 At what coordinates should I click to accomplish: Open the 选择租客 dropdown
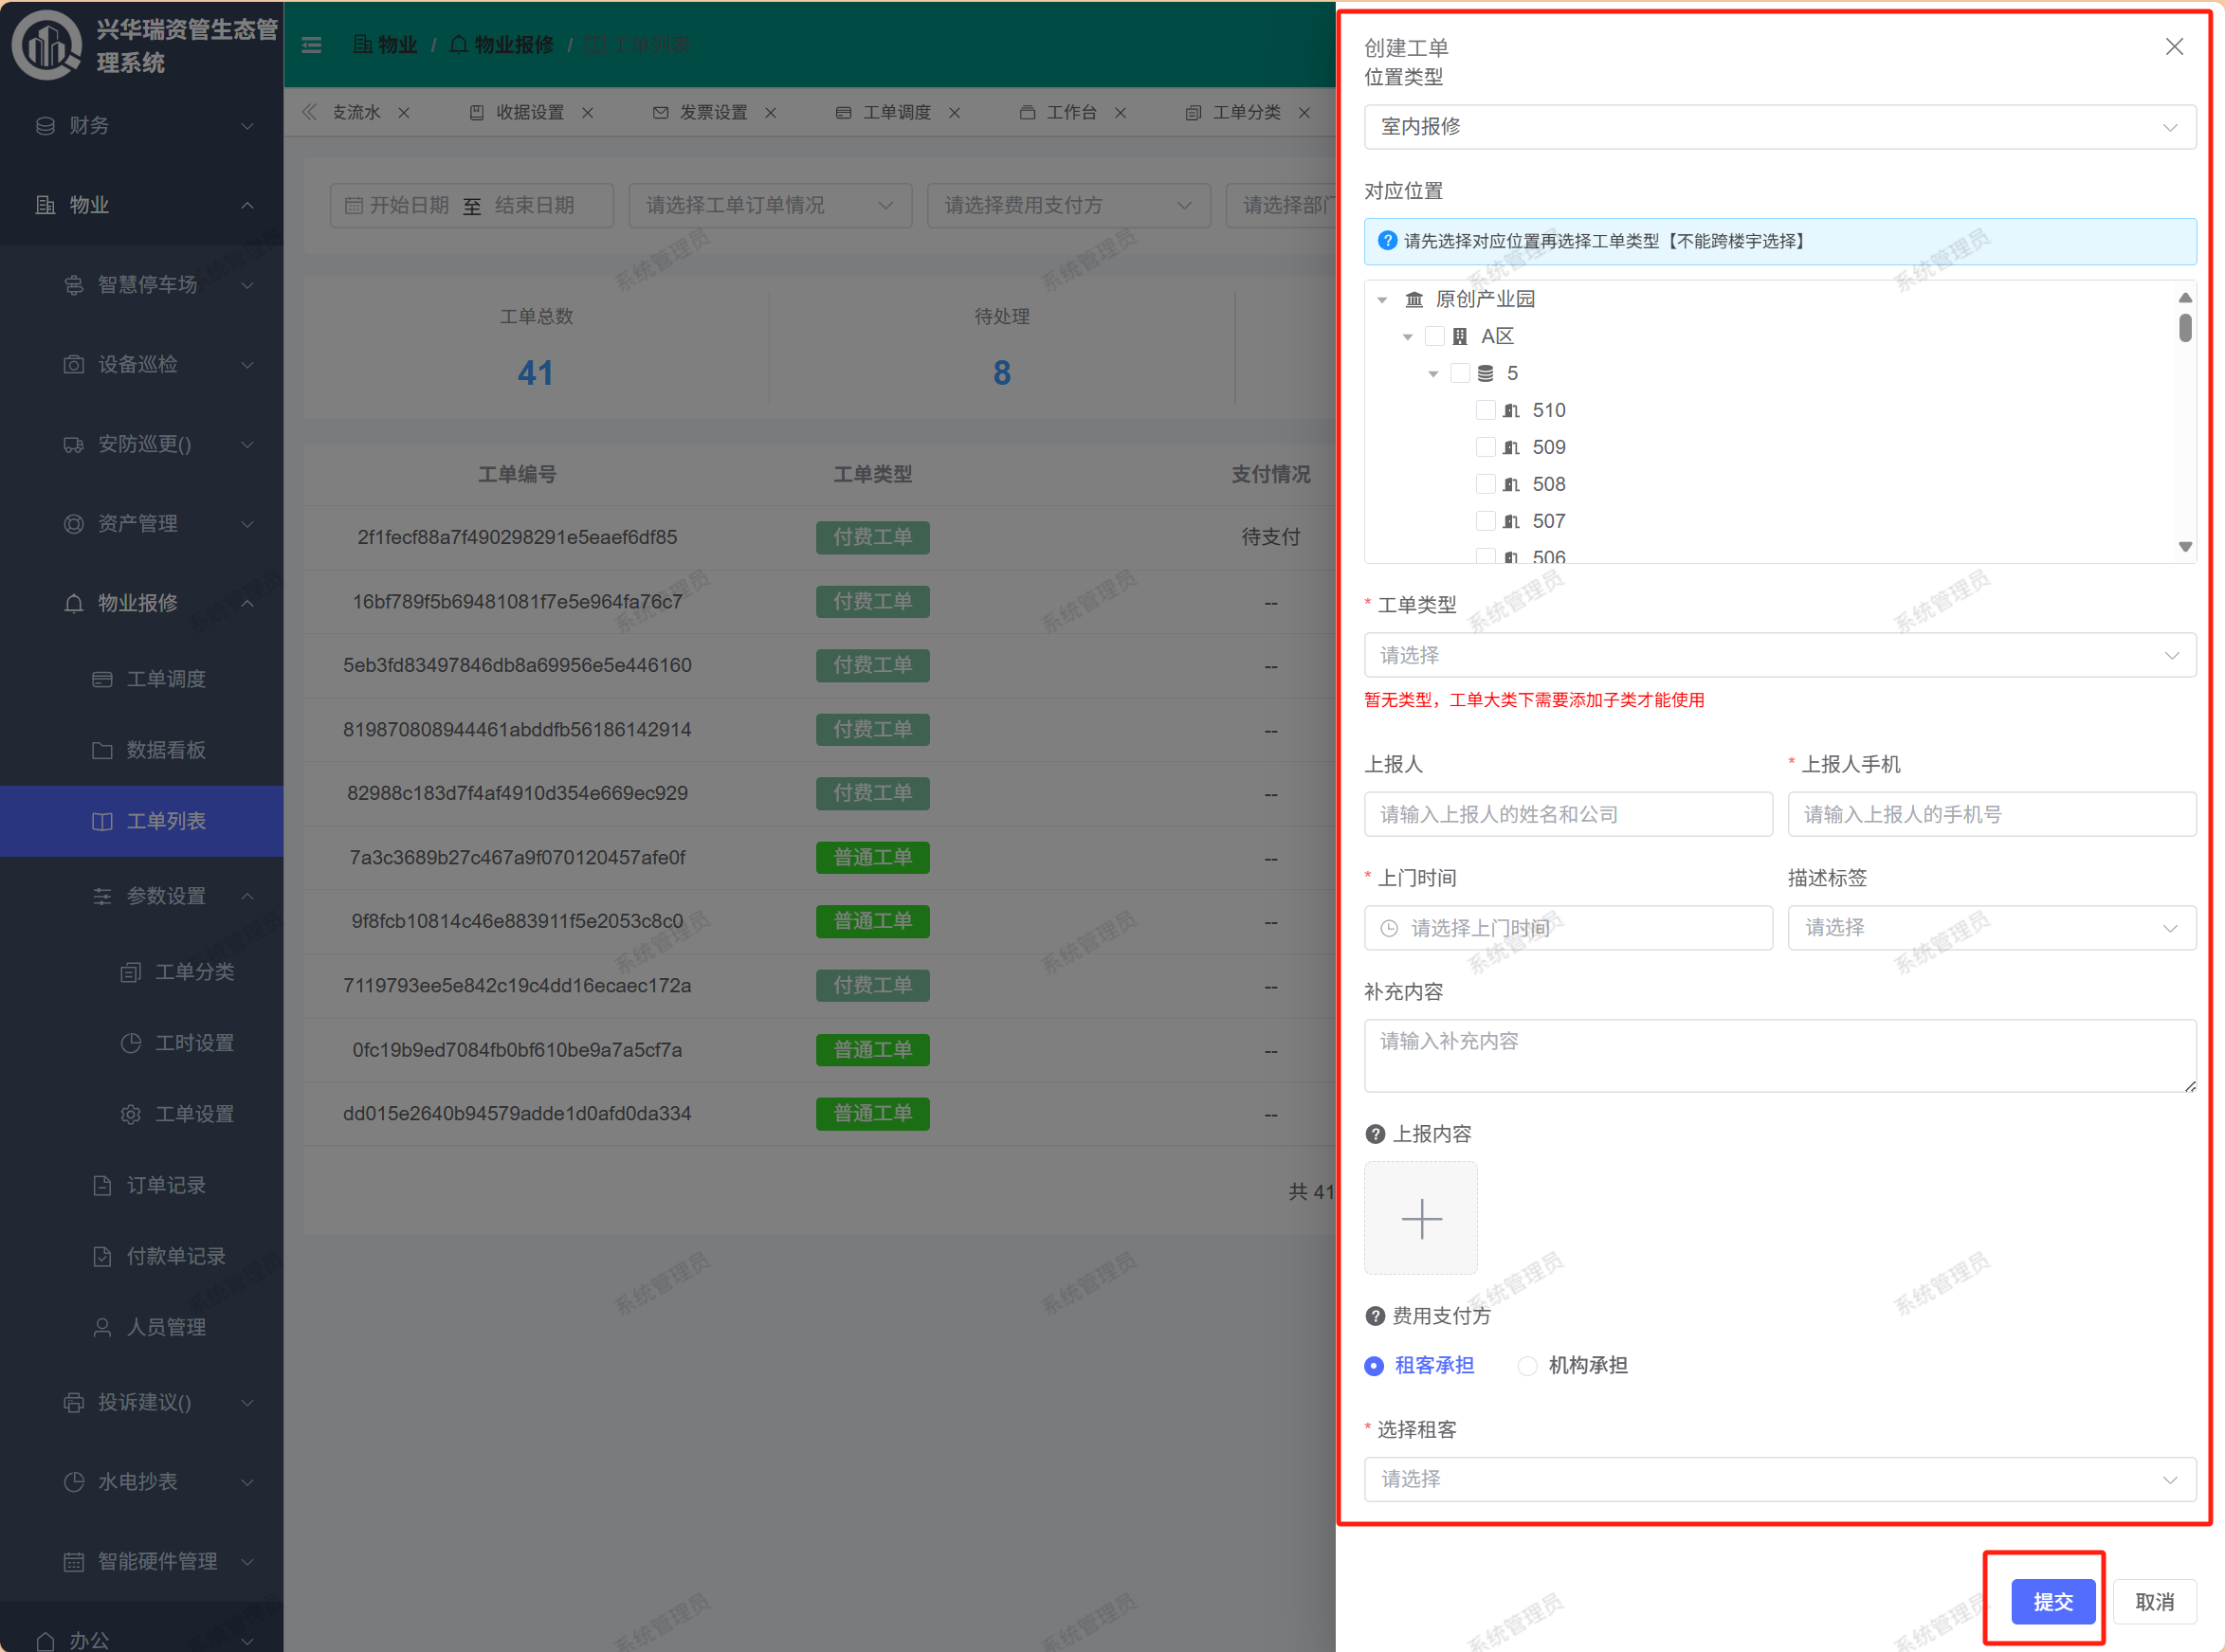tap(1779, 1479)
